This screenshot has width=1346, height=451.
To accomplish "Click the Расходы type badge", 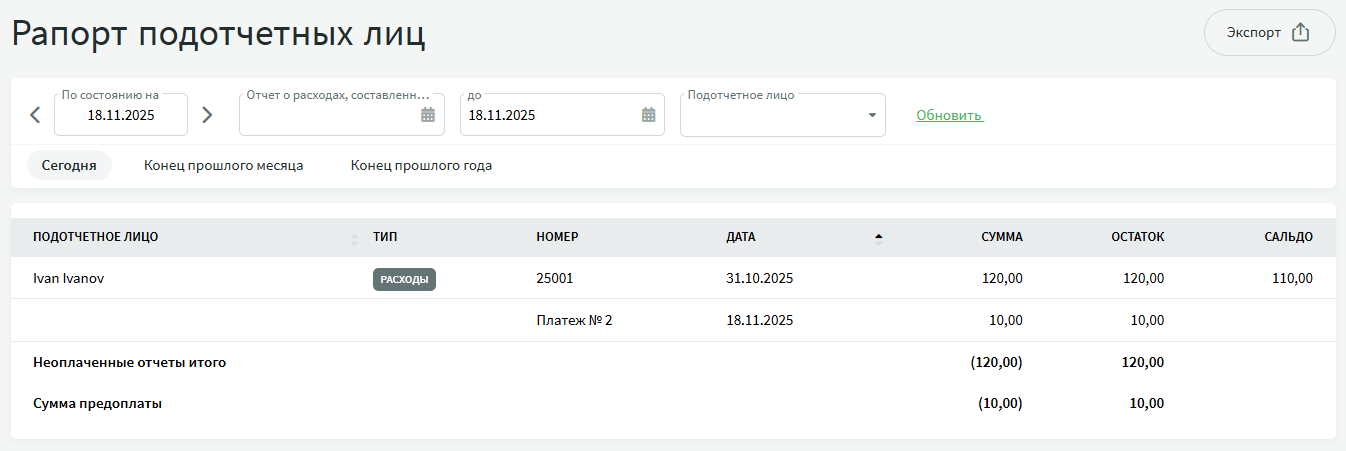I will pyautogui.click(x=404, y=279).
